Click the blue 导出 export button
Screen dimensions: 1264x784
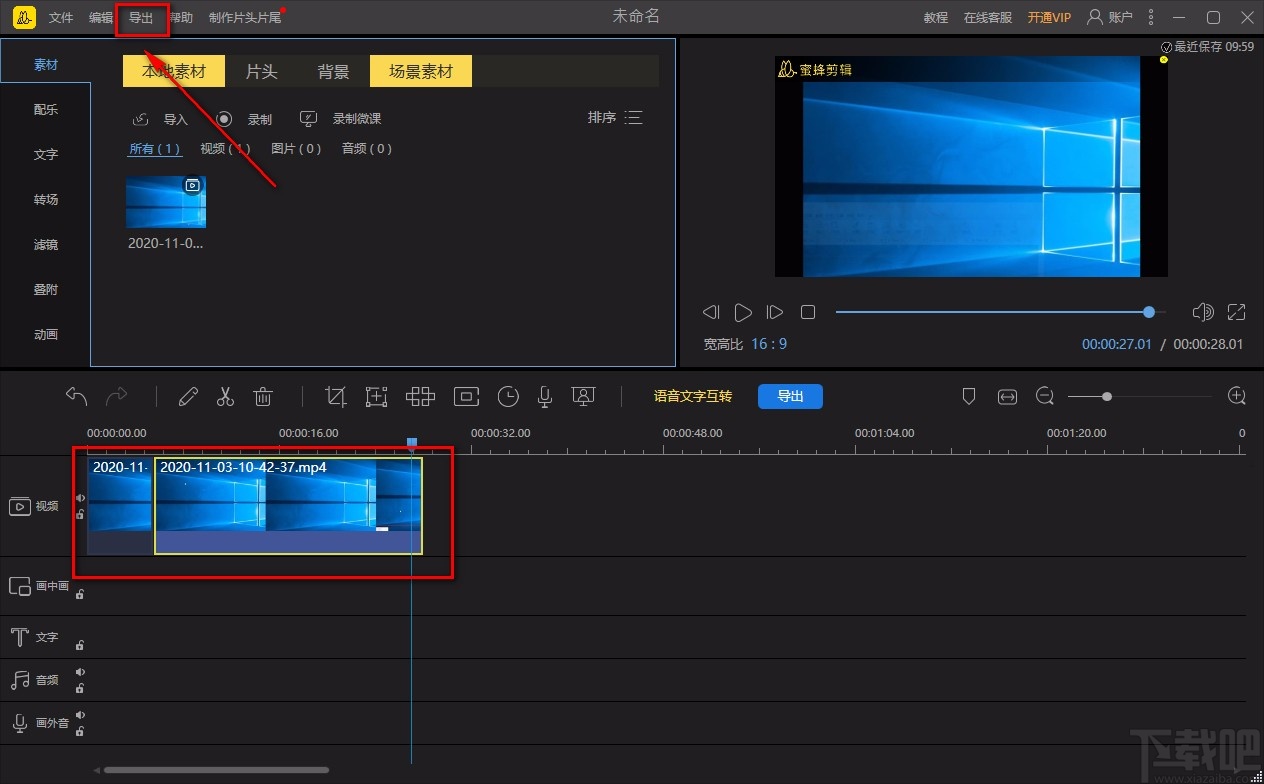click(790, 396)
